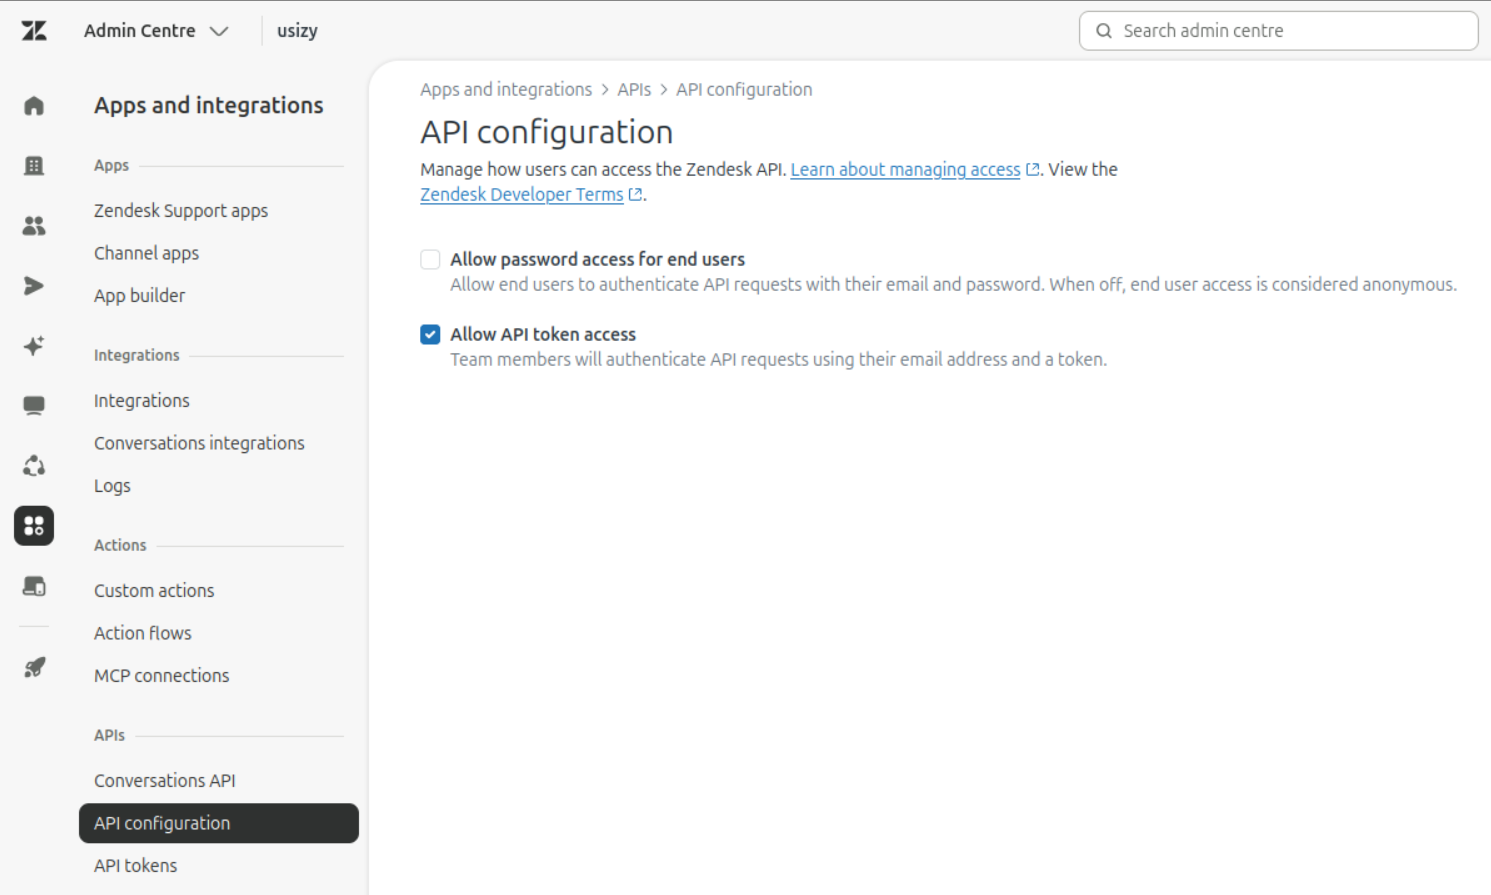Open the Channels arrow icon

(x=34, y=286)
